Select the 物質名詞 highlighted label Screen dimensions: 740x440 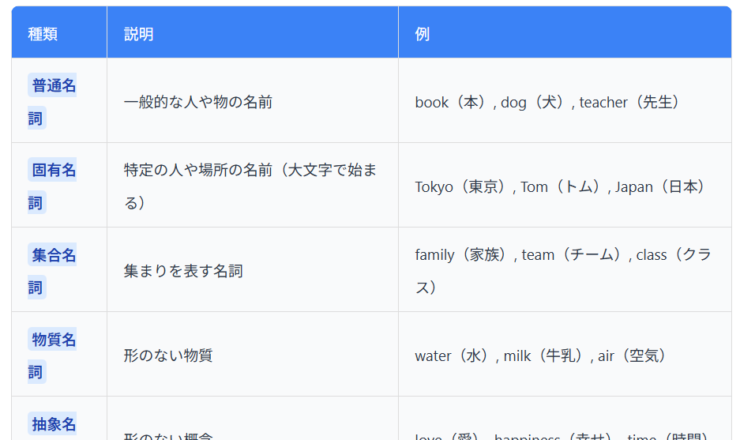pyautogui.click(x=53, y=356)
